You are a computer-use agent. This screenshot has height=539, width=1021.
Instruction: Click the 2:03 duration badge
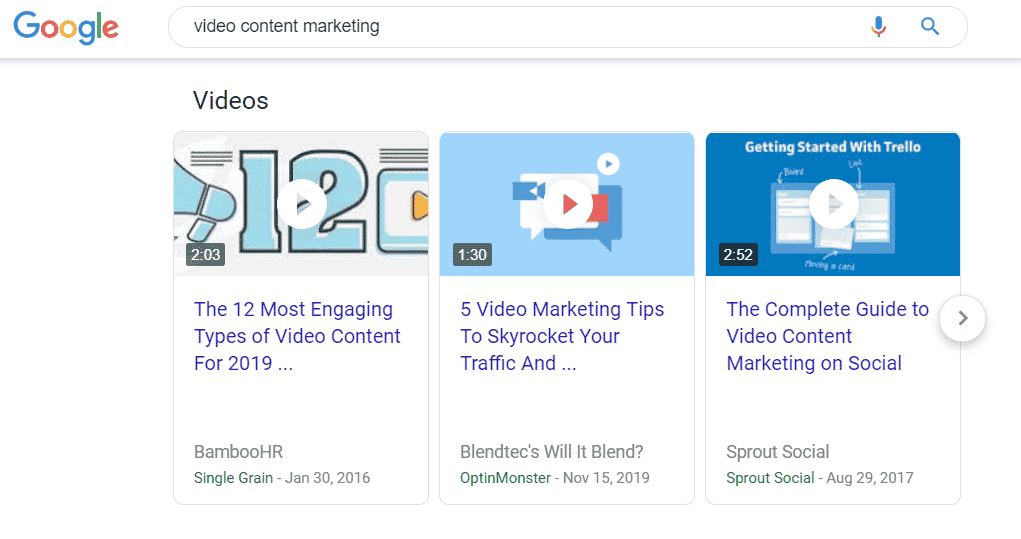pyautogui.click(x=206, y=255)
